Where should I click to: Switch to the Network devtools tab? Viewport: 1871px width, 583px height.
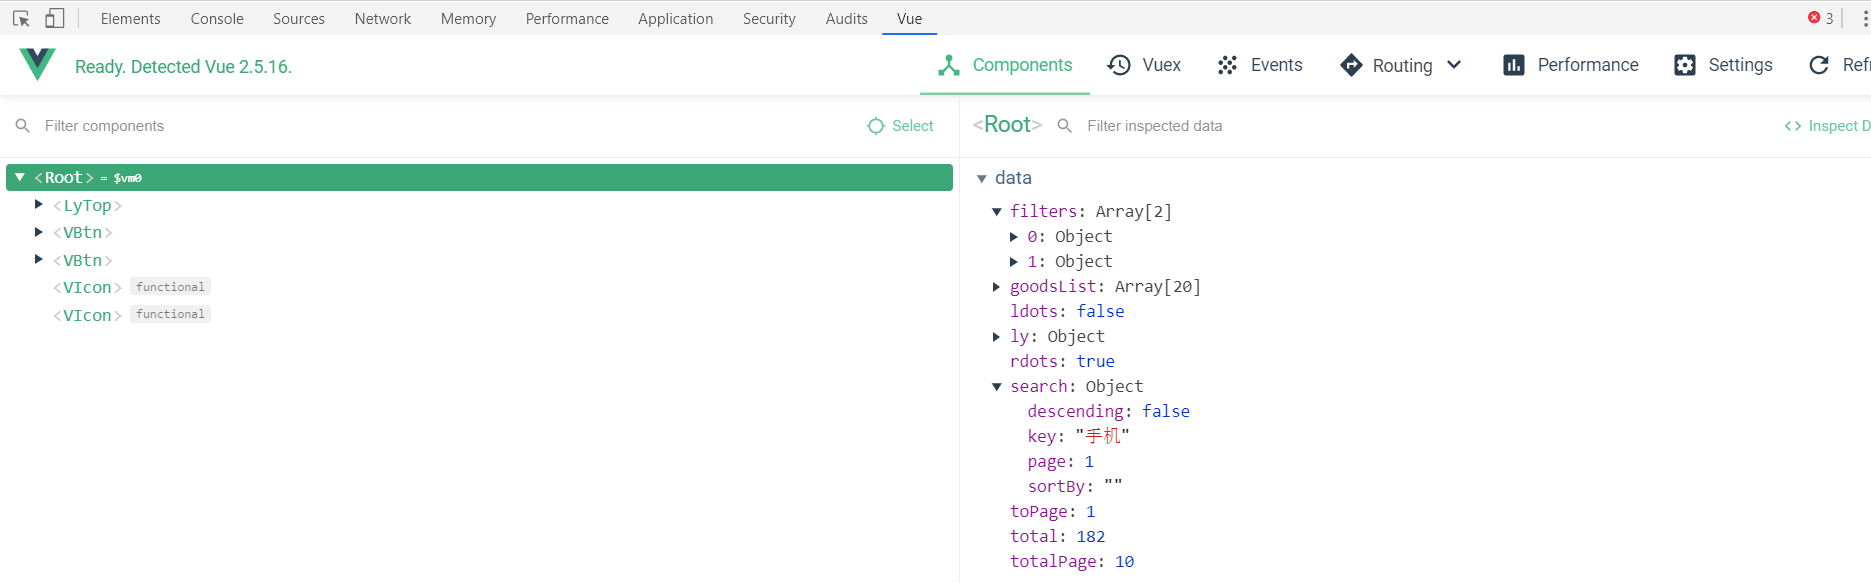pyautogui.click(x=382, y=19)
